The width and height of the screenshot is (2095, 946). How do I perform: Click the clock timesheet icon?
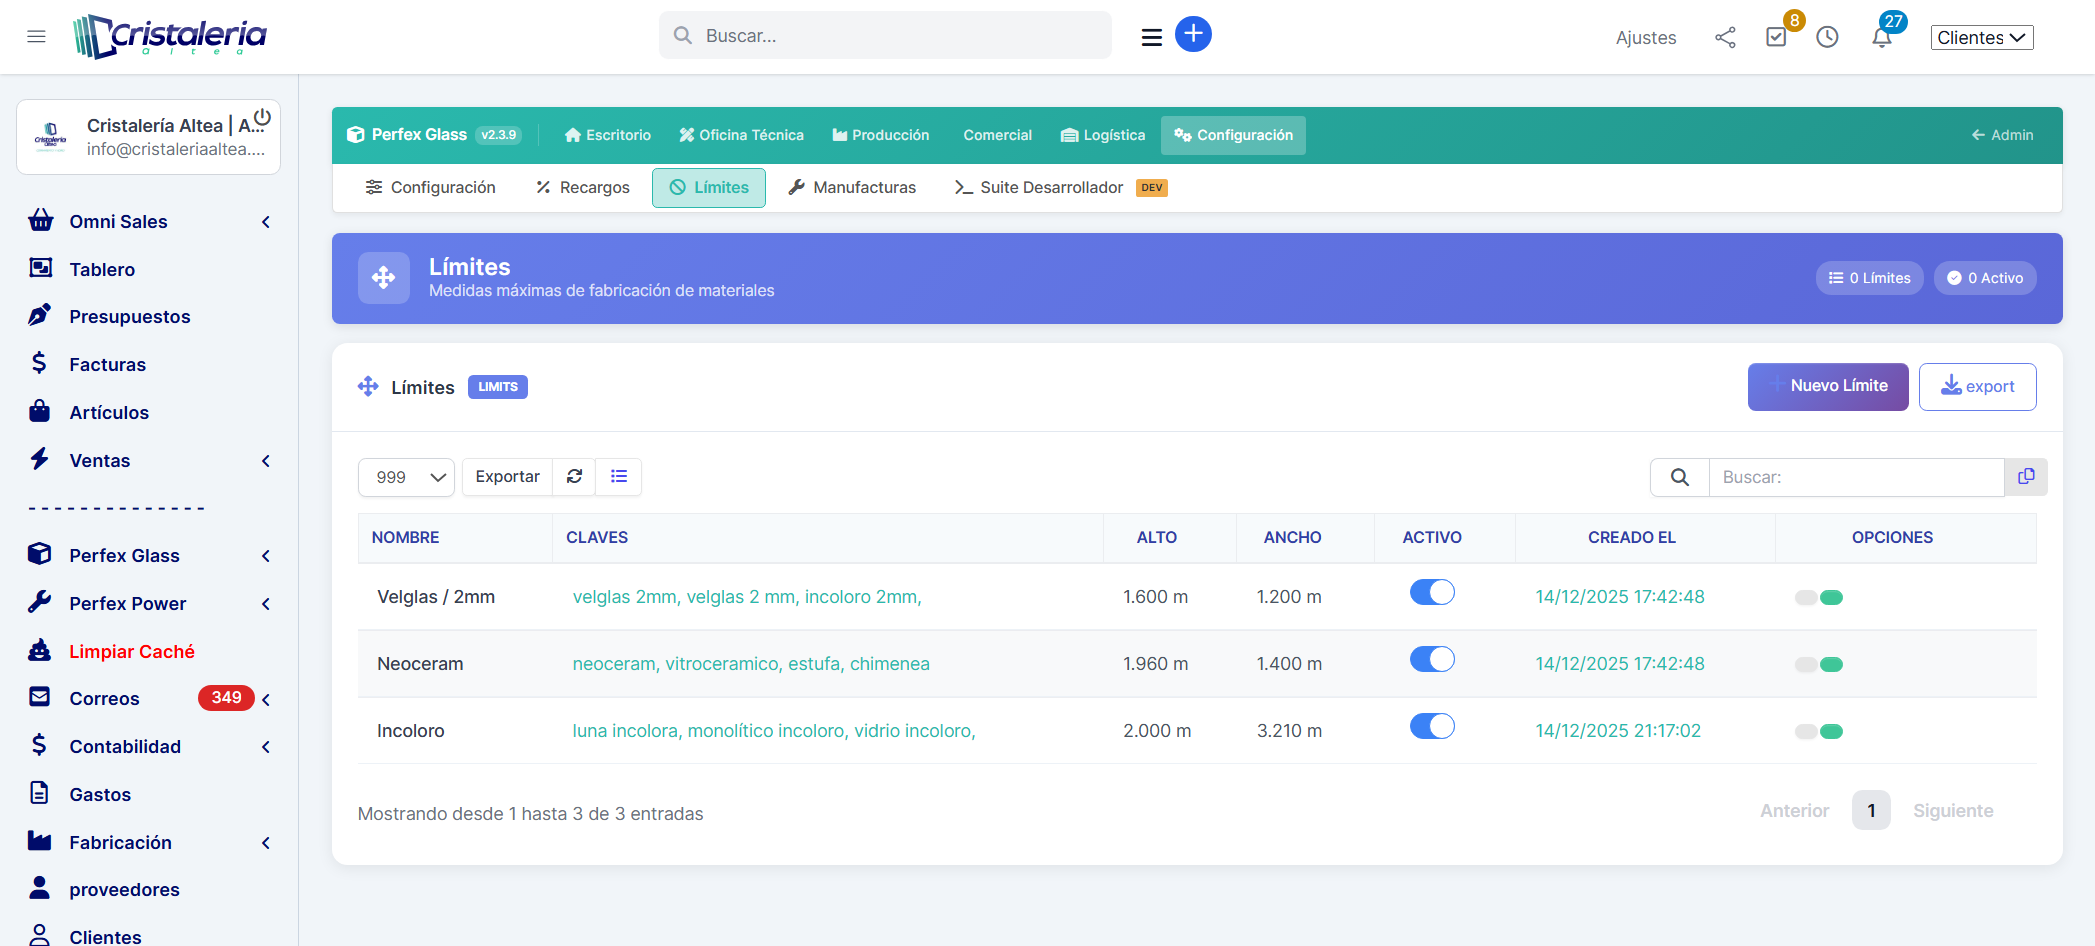point(1827,38)
